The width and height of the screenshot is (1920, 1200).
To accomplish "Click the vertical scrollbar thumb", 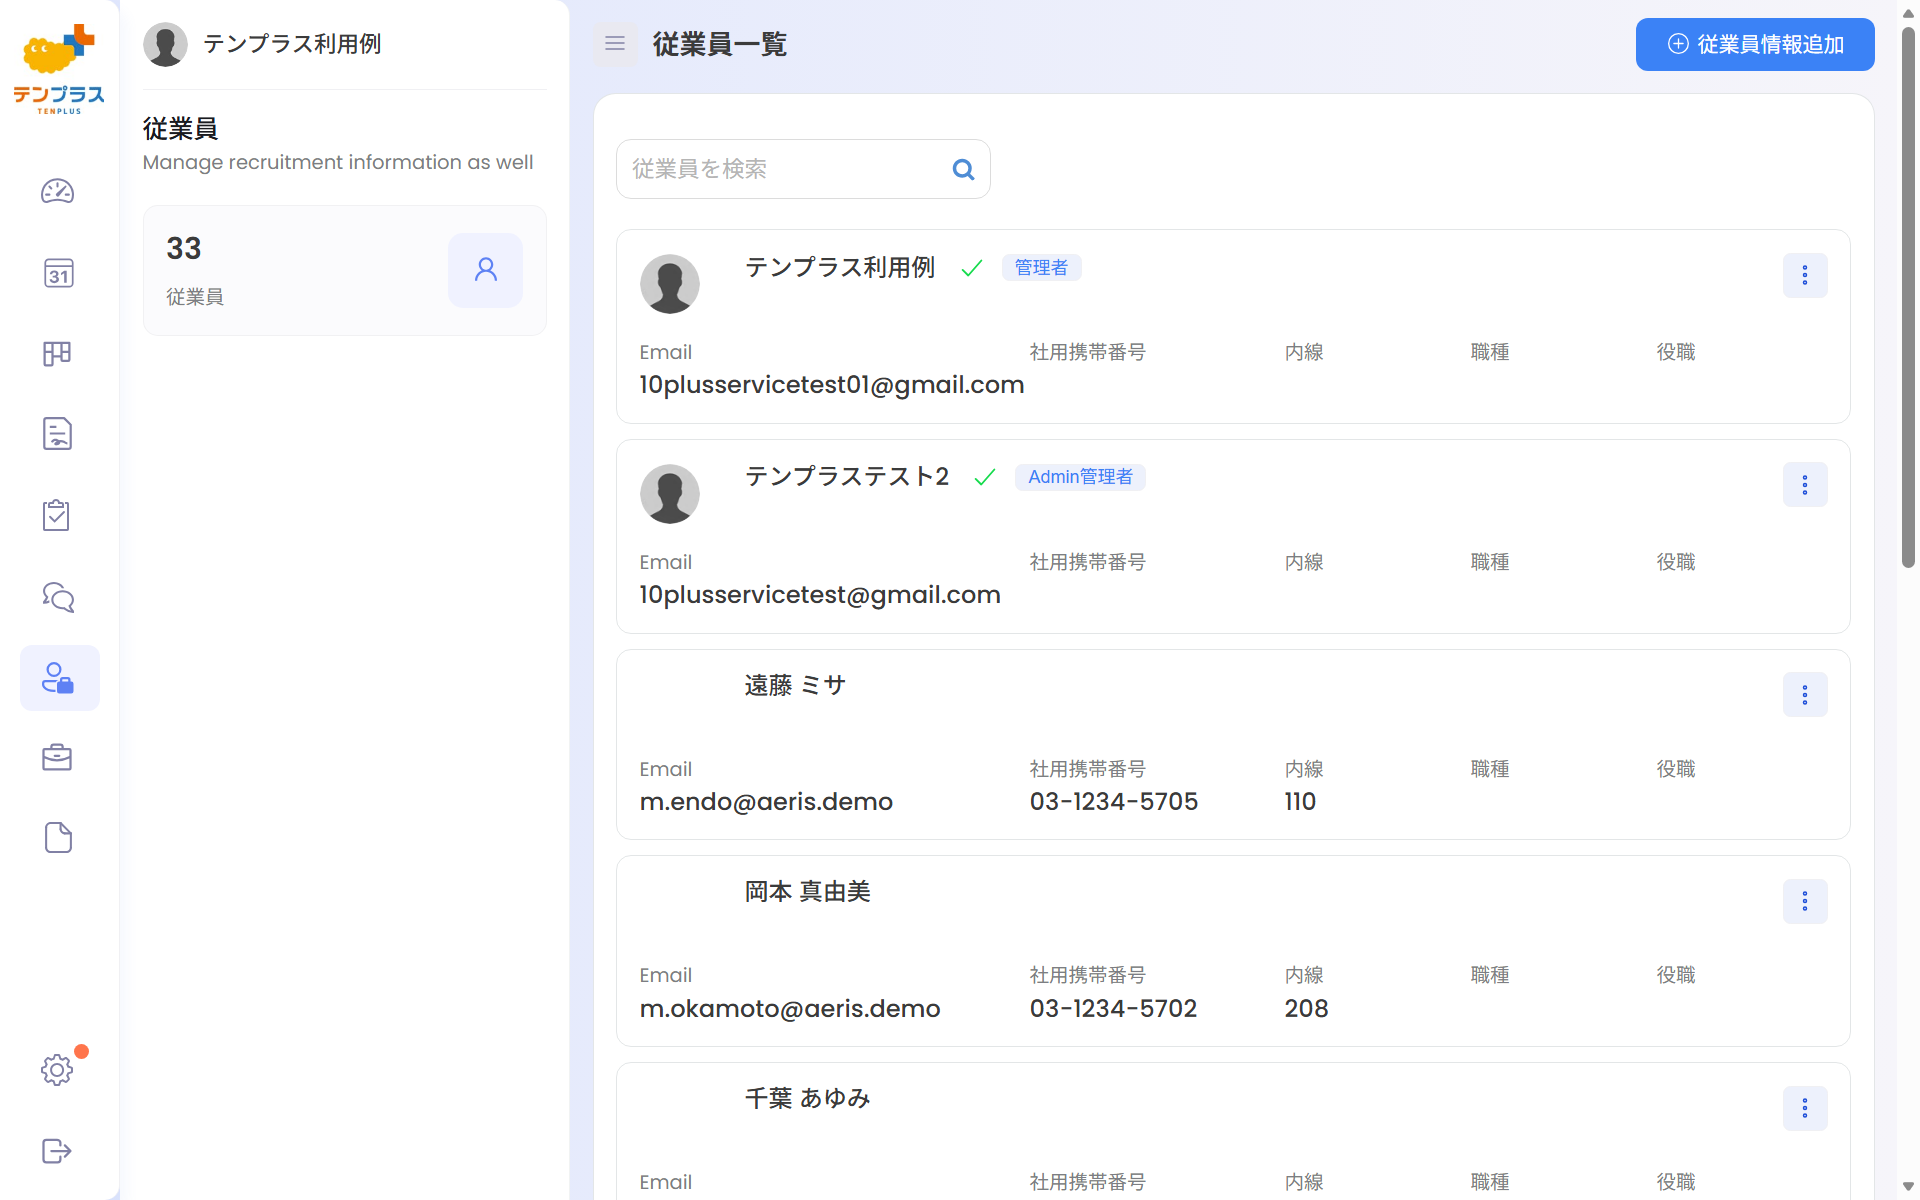I will pos(1908,297).
